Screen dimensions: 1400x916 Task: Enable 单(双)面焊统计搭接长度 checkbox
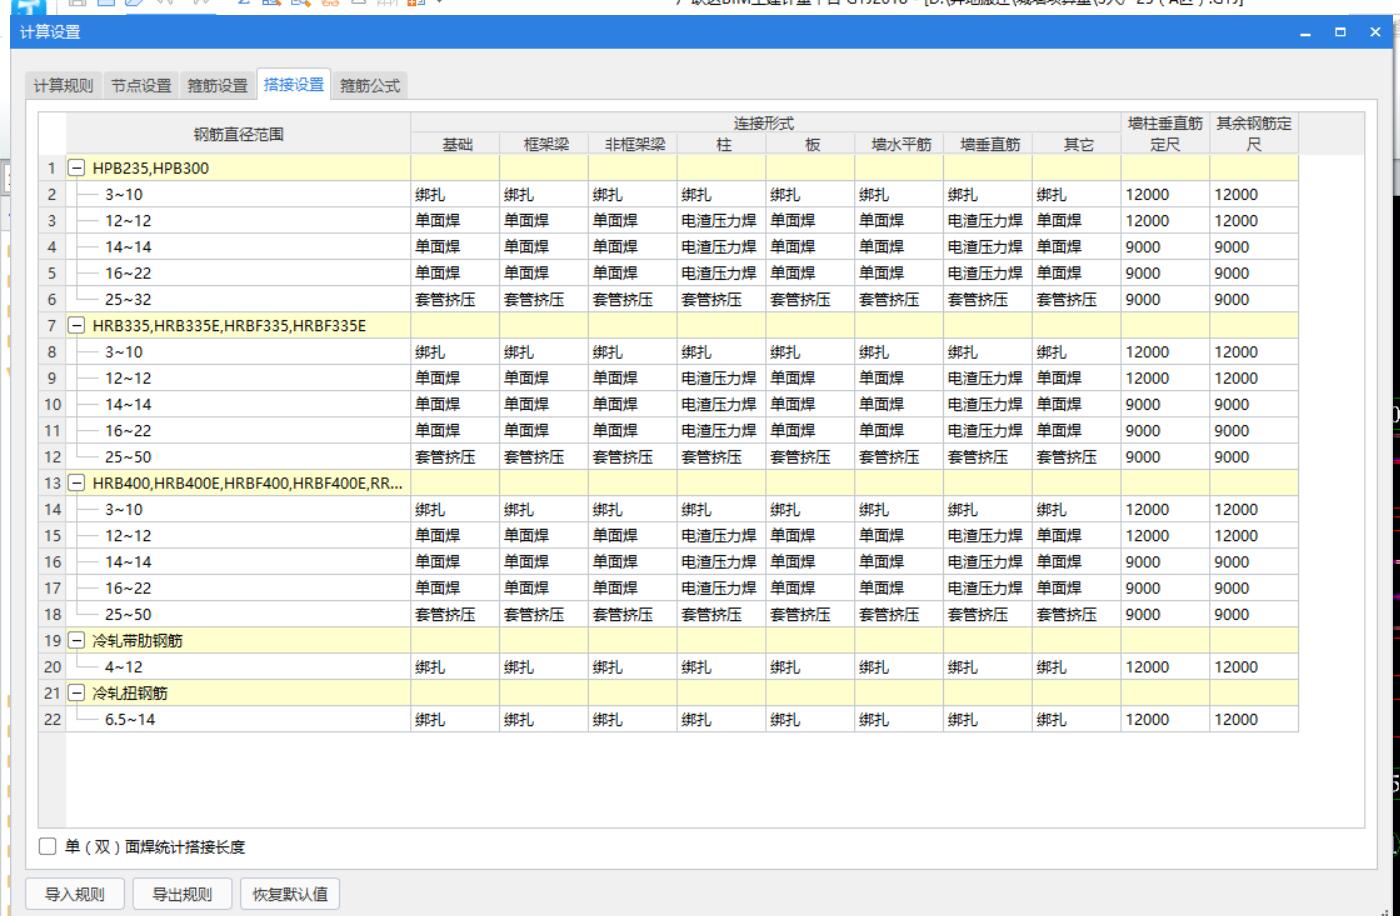click(x=48, y=847)
